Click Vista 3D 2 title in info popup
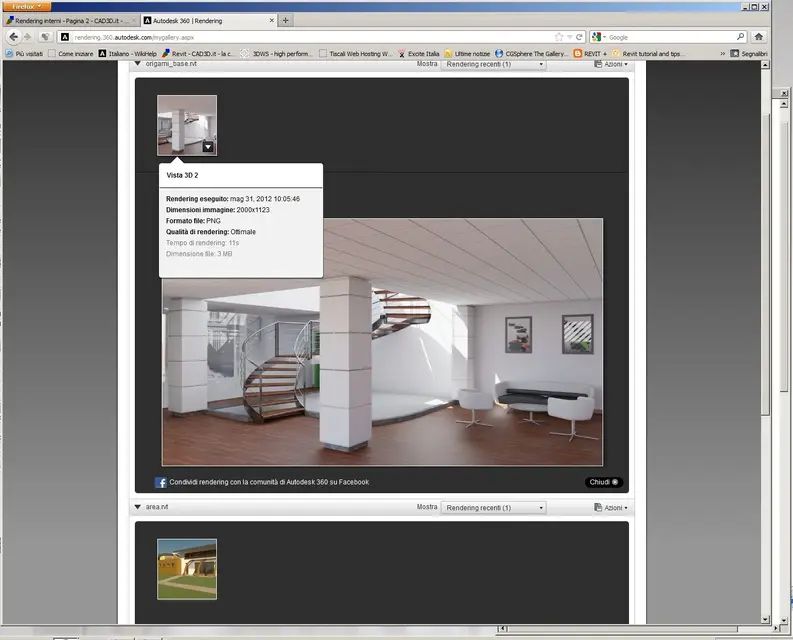 [182, 175]
